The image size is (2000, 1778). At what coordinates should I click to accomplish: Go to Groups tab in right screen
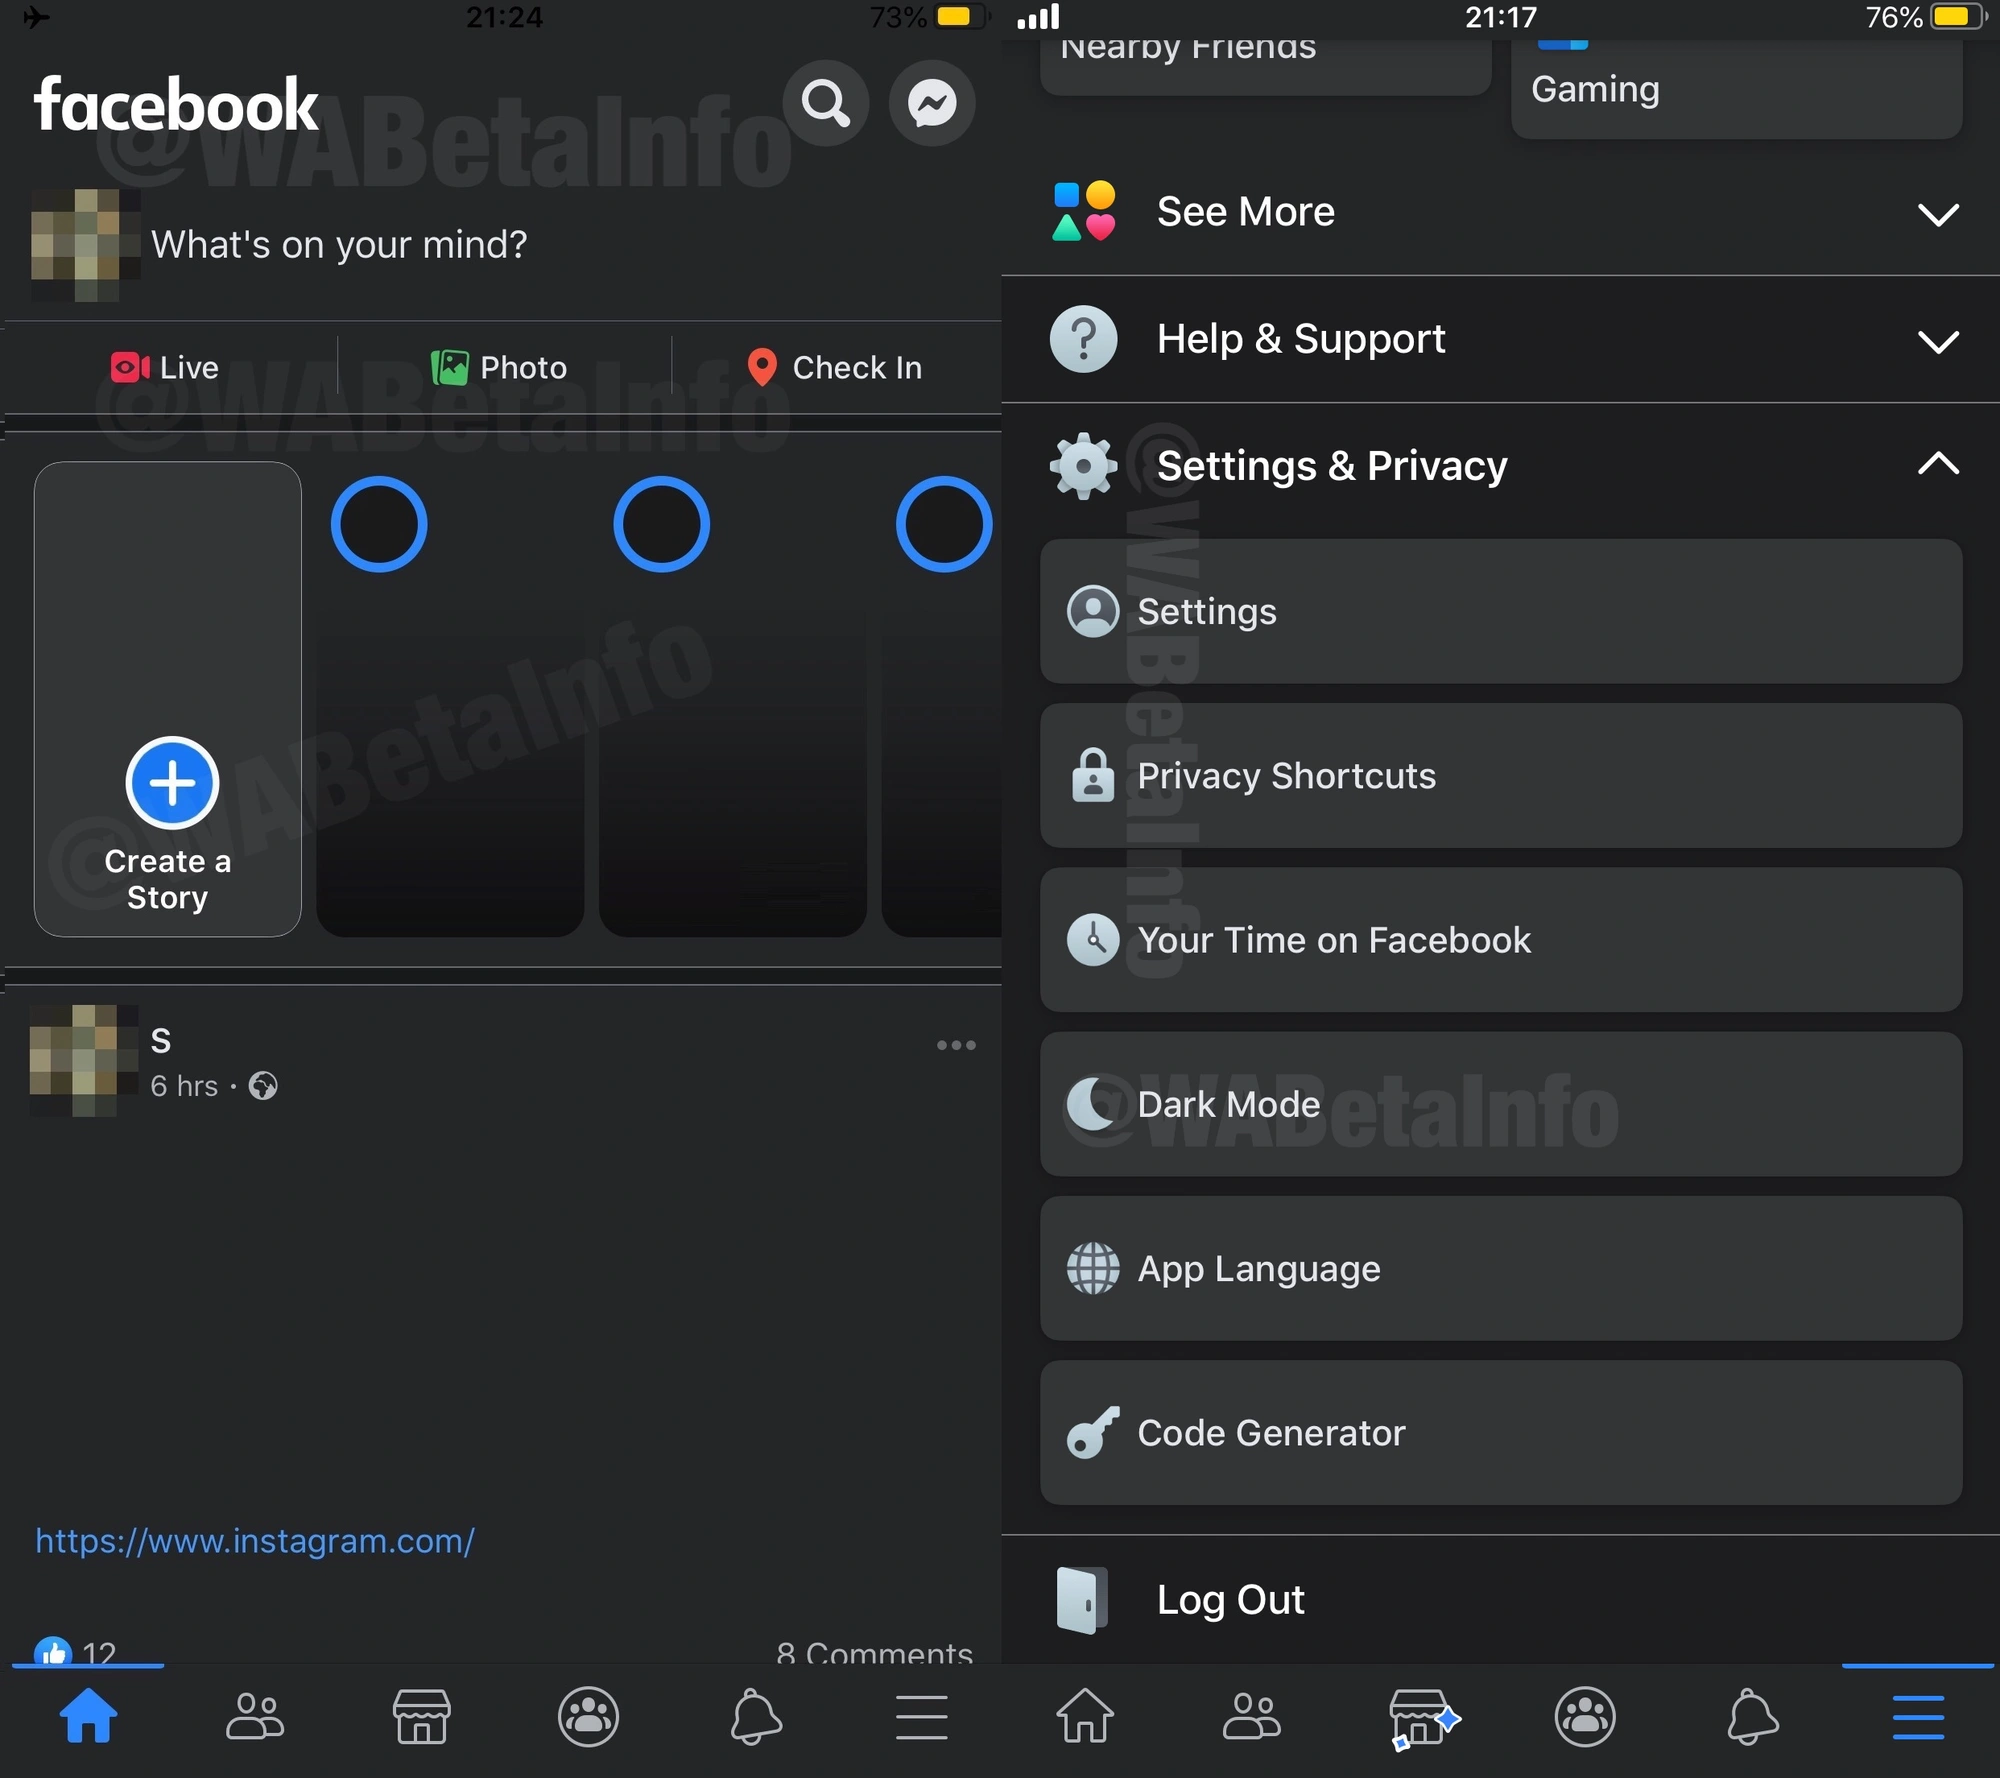click(x=1585, y=1716)
